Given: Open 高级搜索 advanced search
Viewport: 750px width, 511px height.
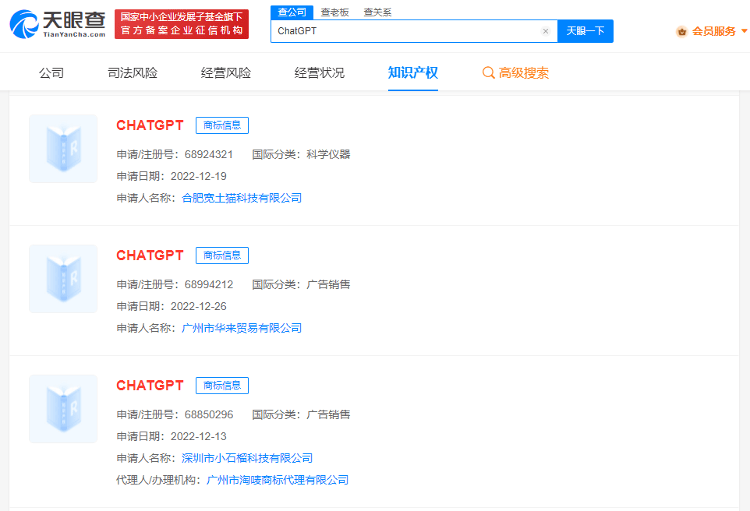Looking at the screenshot, I should pyautogui.click(x=523, y=73).
